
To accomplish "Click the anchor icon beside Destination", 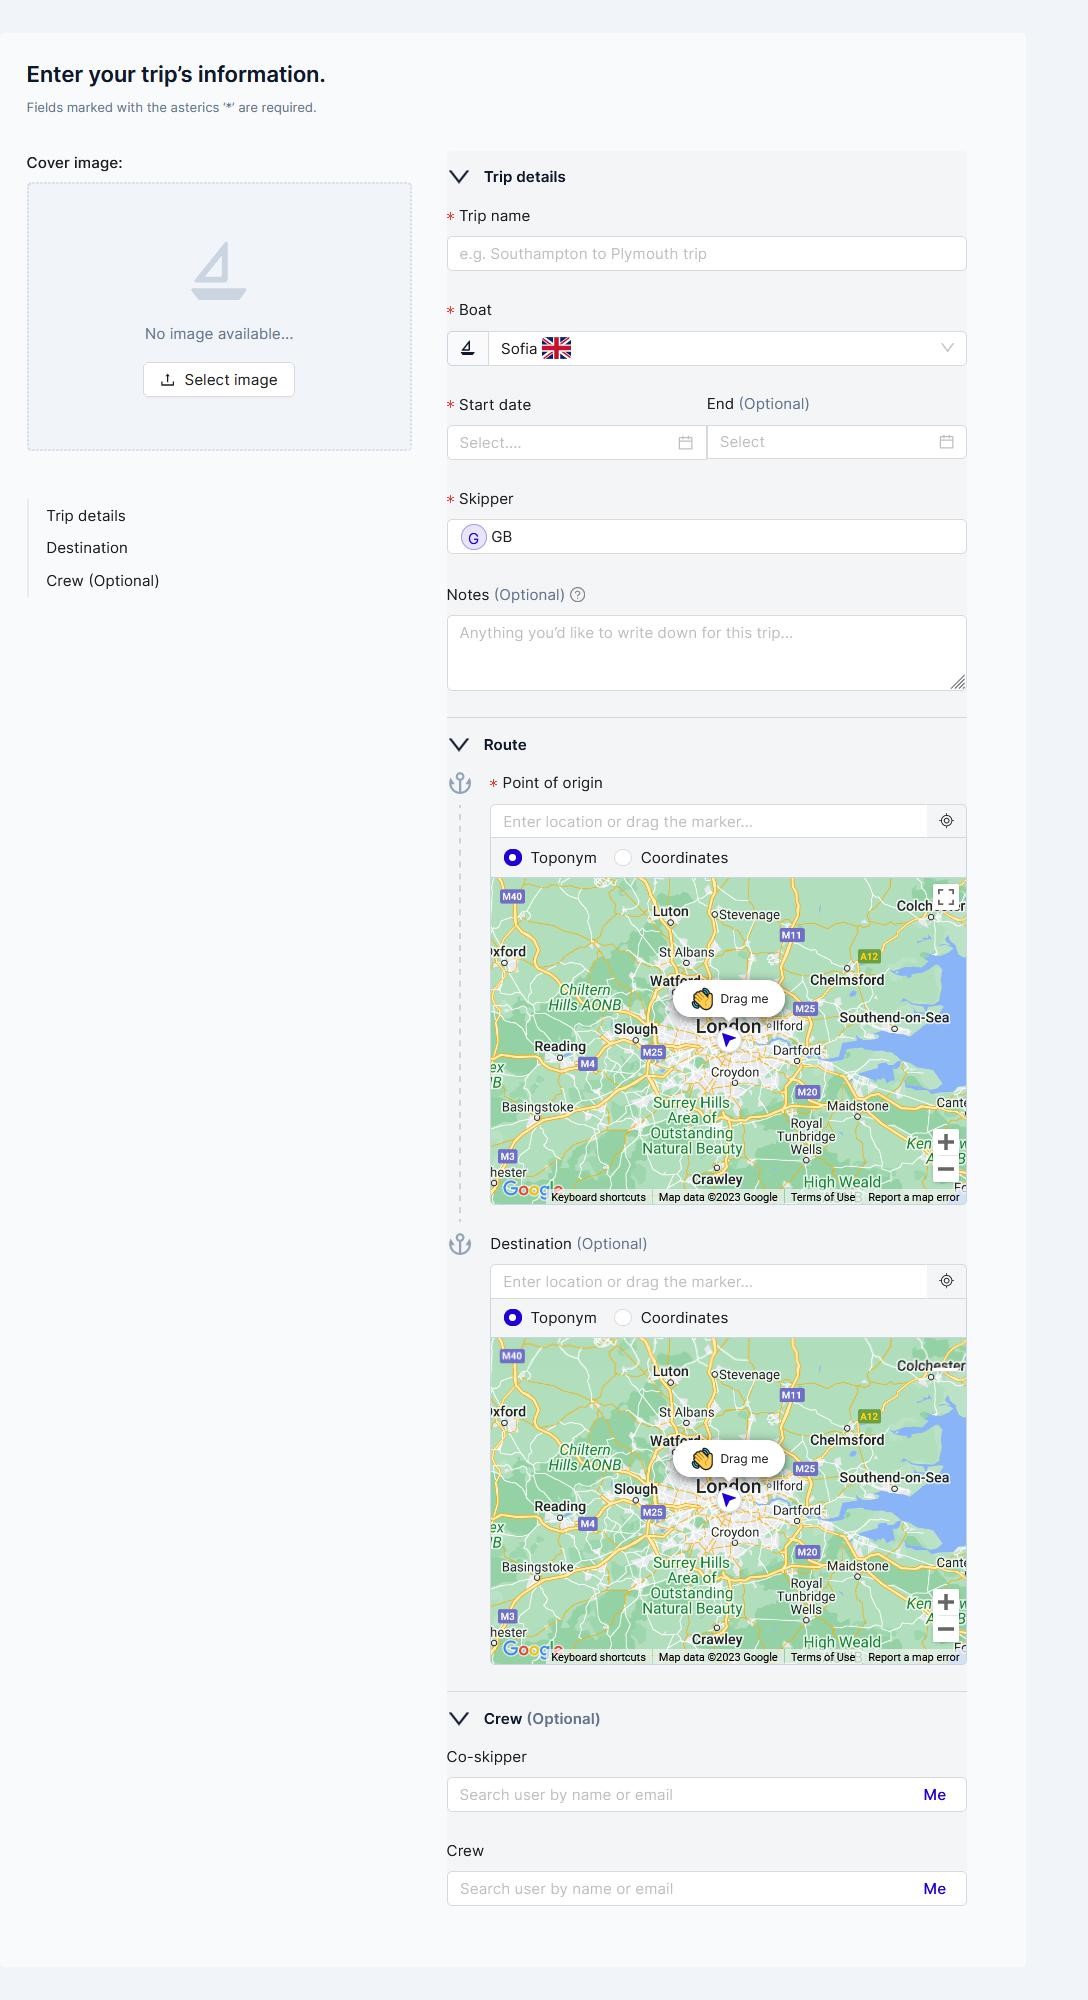I will [x=460, y=1244].
